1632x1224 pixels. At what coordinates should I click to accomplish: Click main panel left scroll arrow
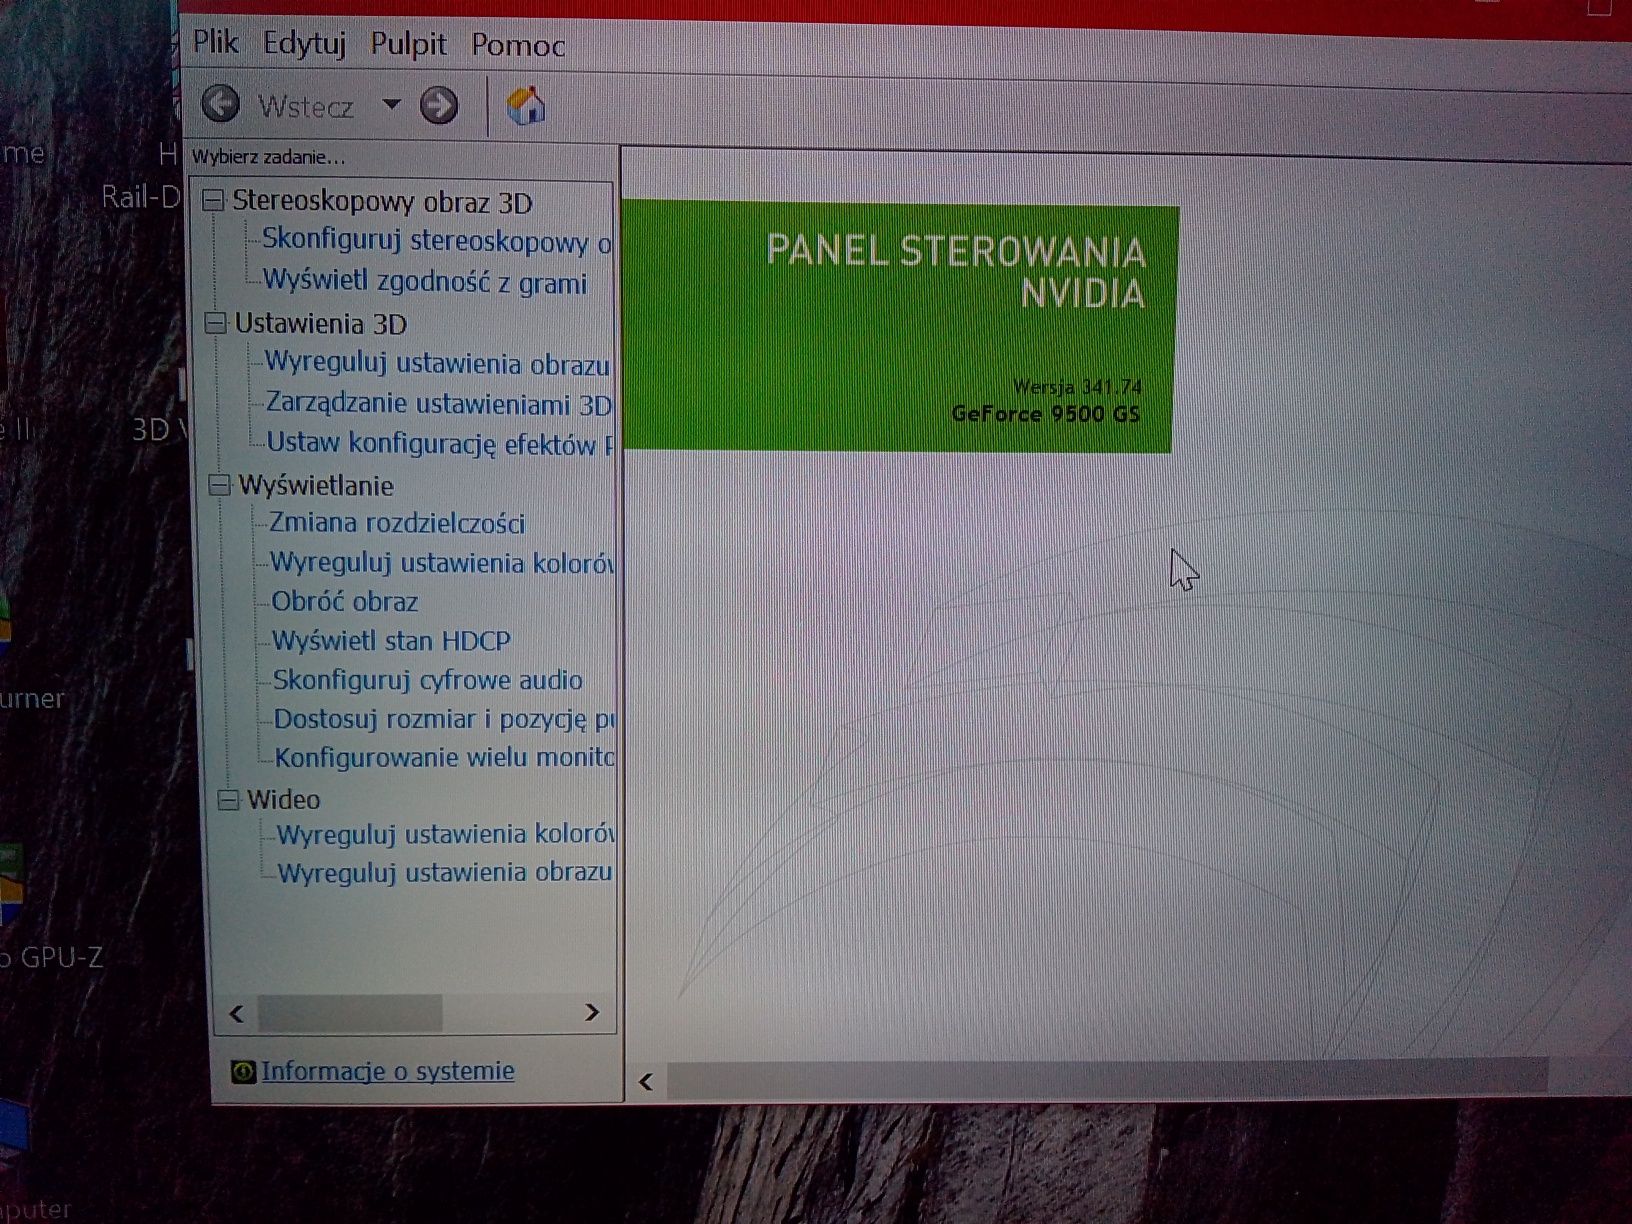click(x=646, y=1081)
